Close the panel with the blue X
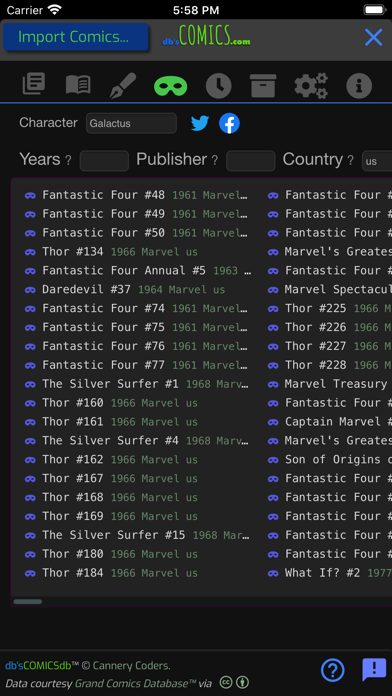Screen dimensions: 392x696 pos(373,37)
